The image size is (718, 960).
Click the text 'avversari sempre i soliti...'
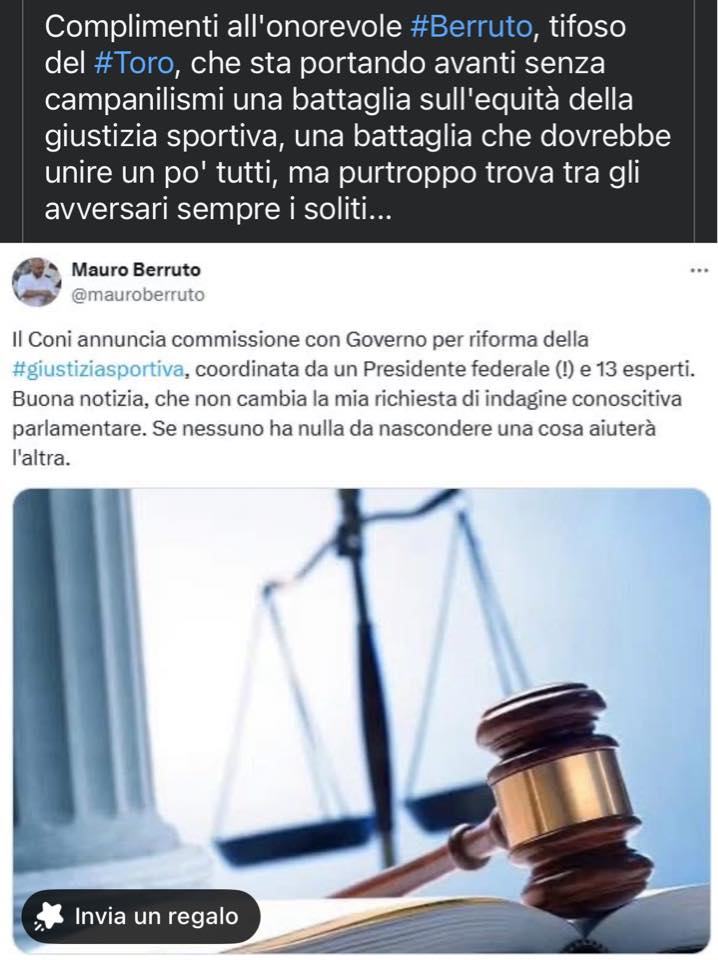pyautogui.click(x=218, y=210)
